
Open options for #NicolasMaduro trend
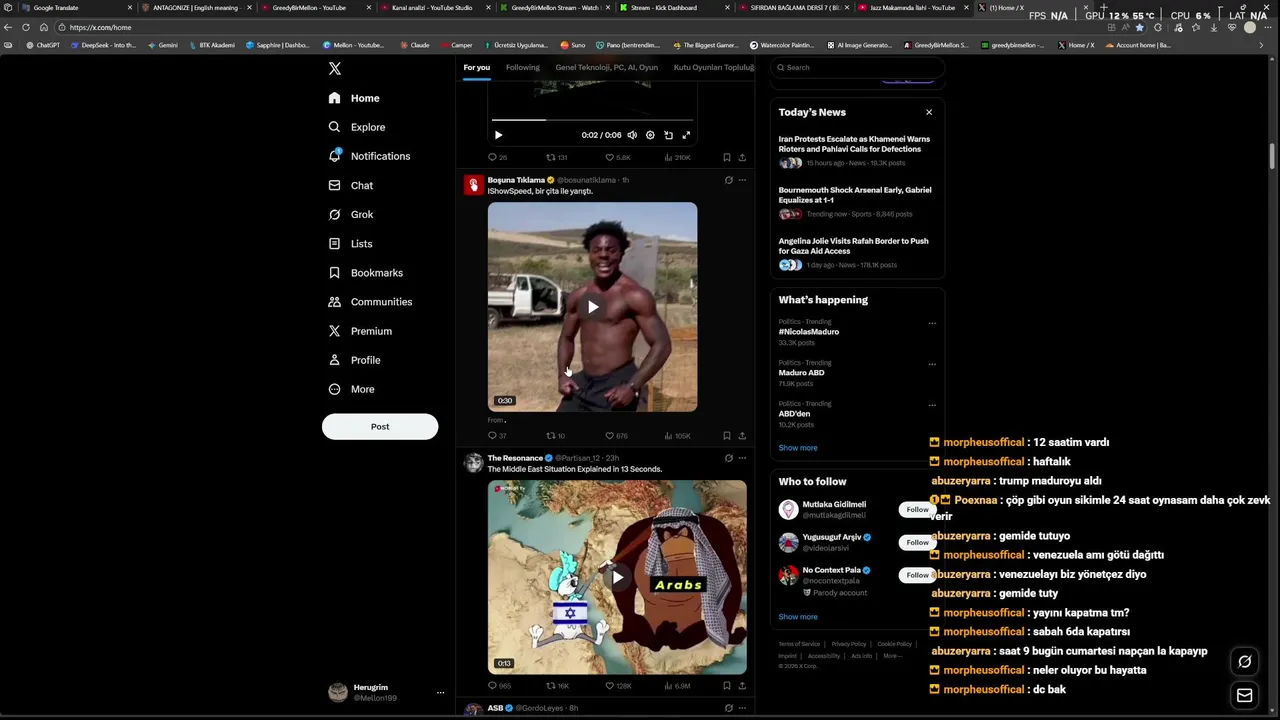click(x=932, y=323)
